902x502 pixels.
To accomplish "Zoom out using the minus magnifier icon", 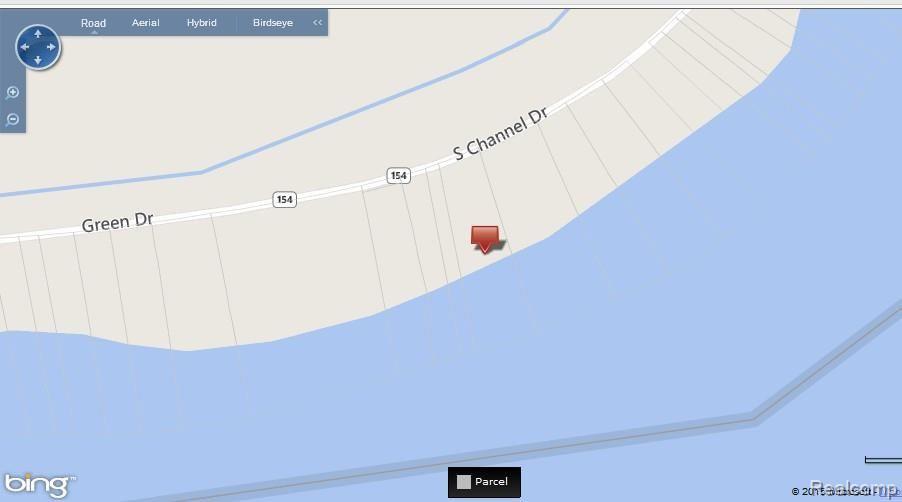I will point(13,120).
